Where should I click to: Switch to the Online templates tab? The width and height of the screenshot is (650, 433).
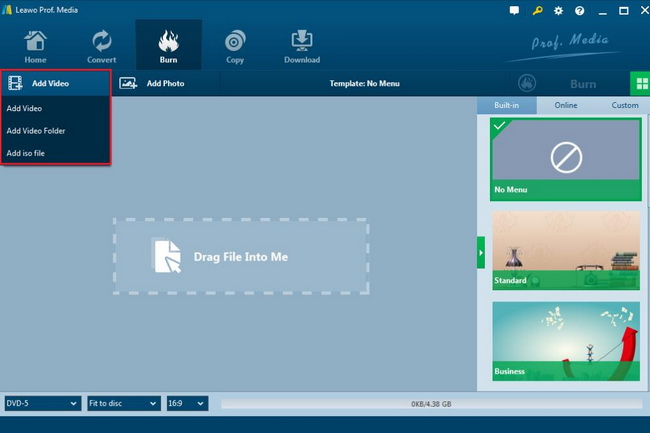pyautogui.click(x=566, y=105)
